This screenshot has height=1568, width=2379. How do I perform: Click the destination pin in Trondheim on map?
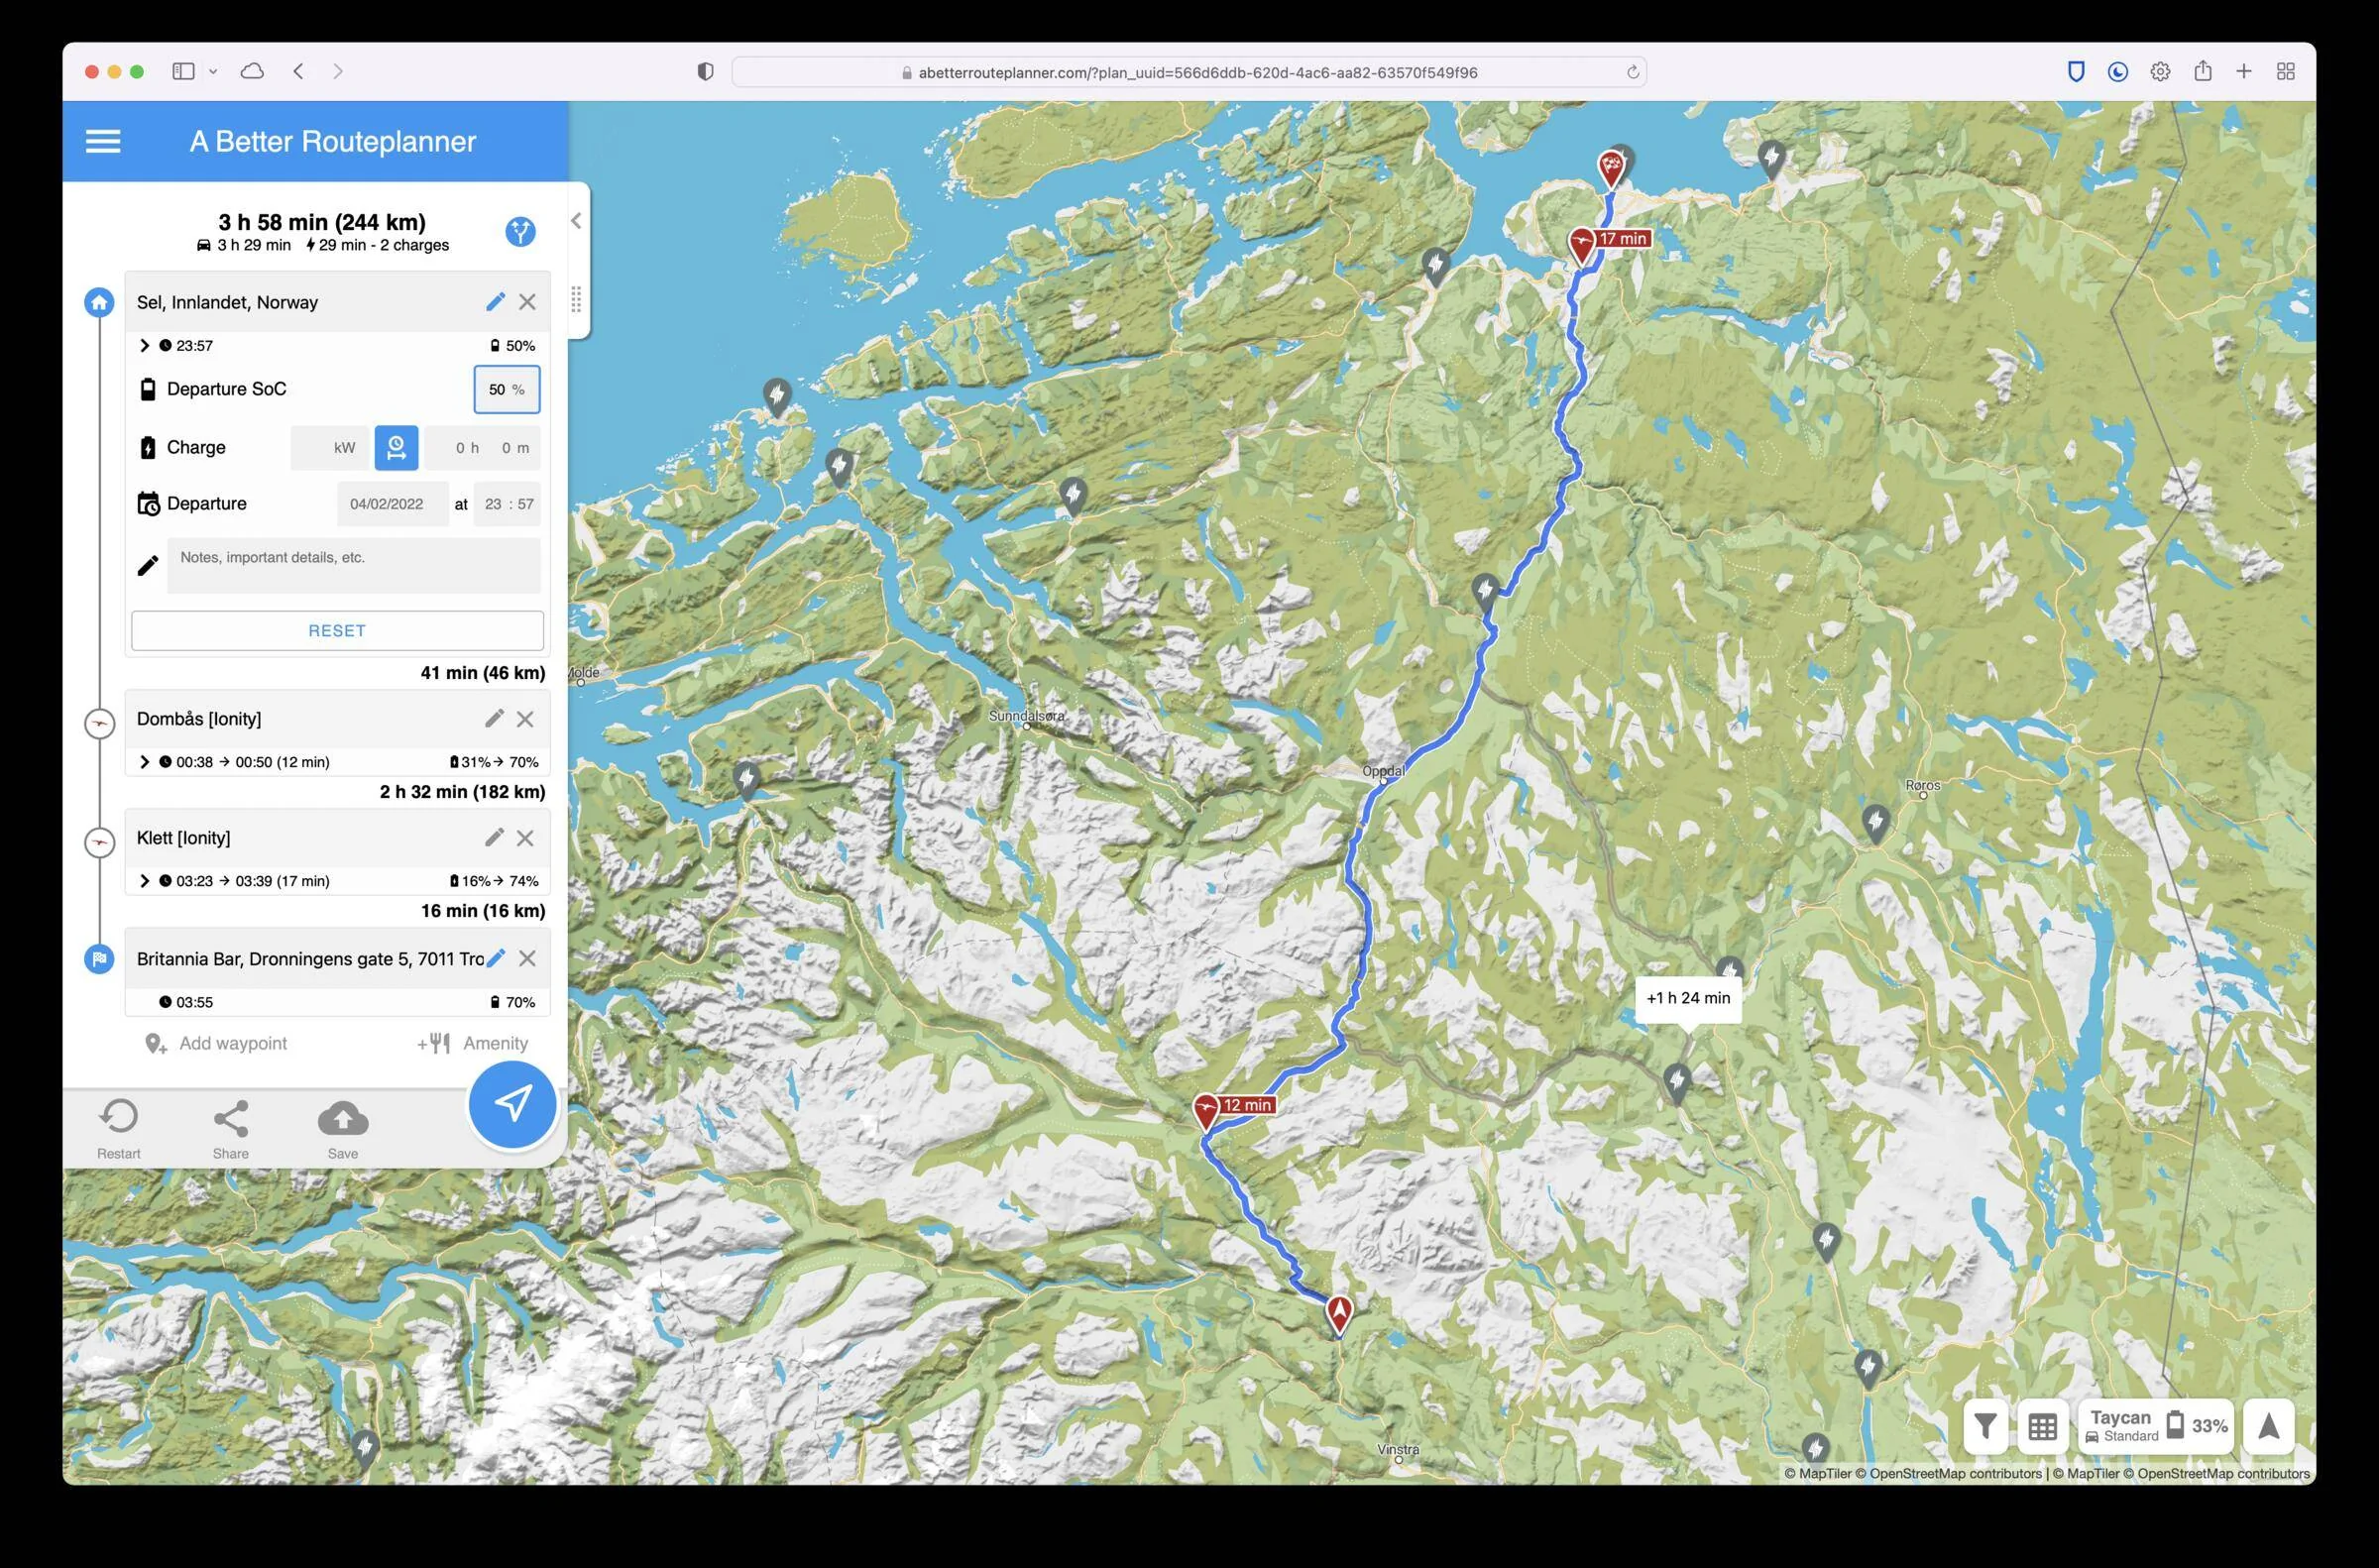point(1611,168)
